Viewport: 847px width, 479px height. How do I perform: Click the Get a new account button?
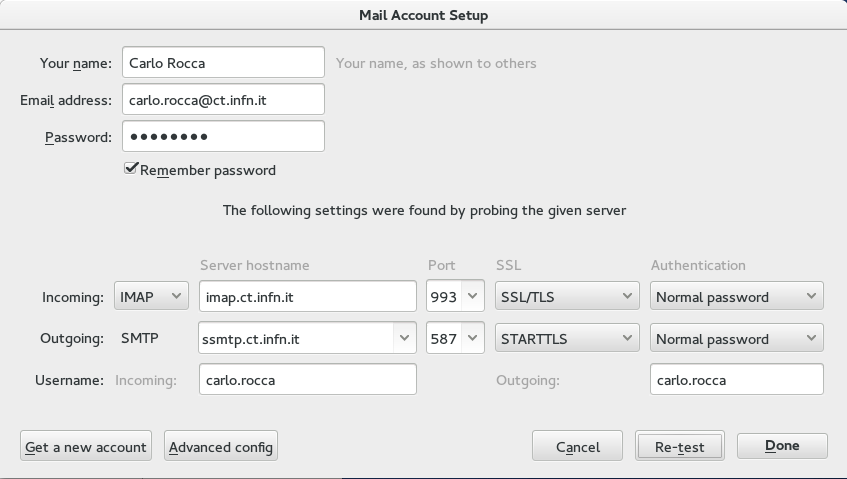pyautogui.click(x=86, y=446)
